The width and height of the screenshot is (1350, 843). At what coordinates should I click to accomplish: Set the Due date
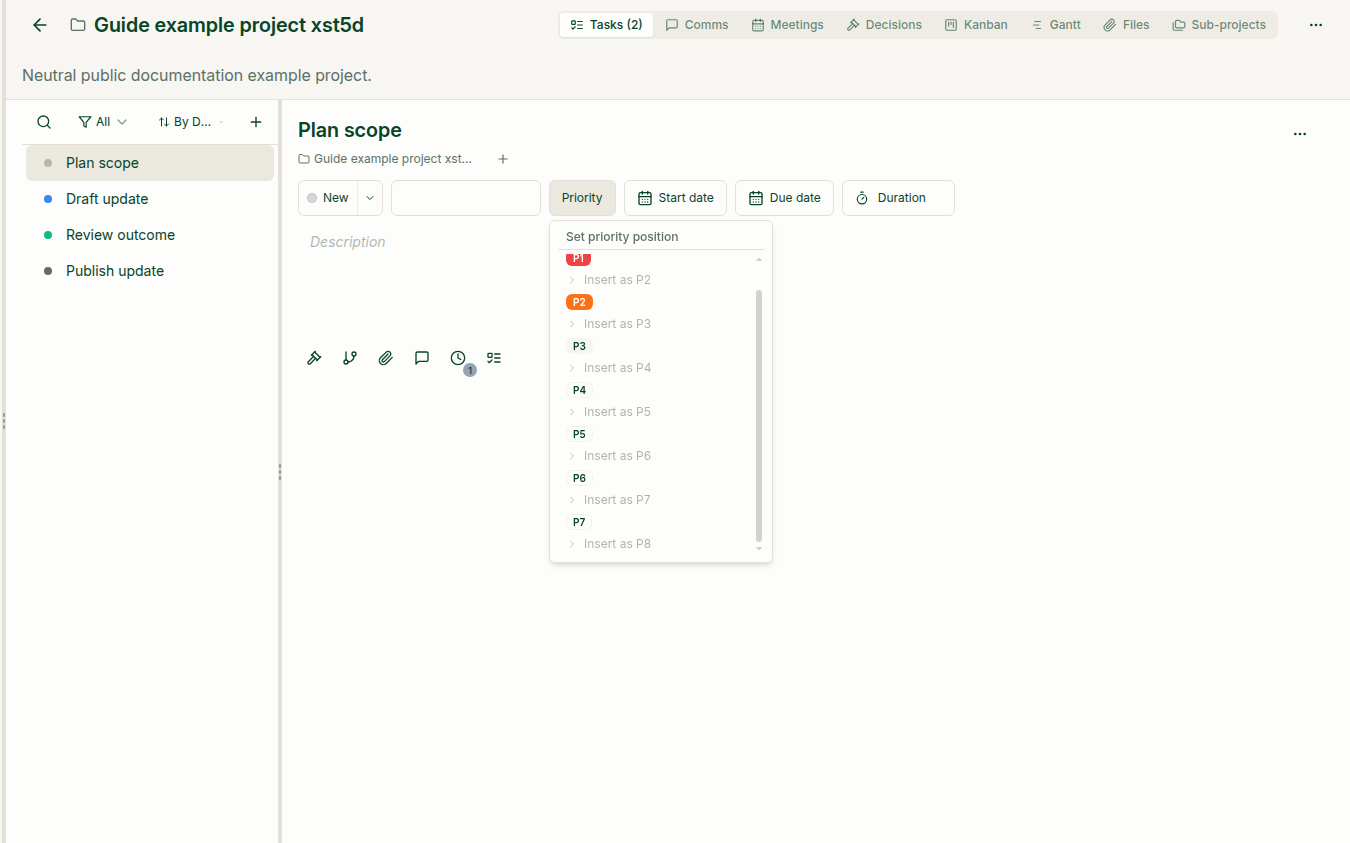(784, 198)
